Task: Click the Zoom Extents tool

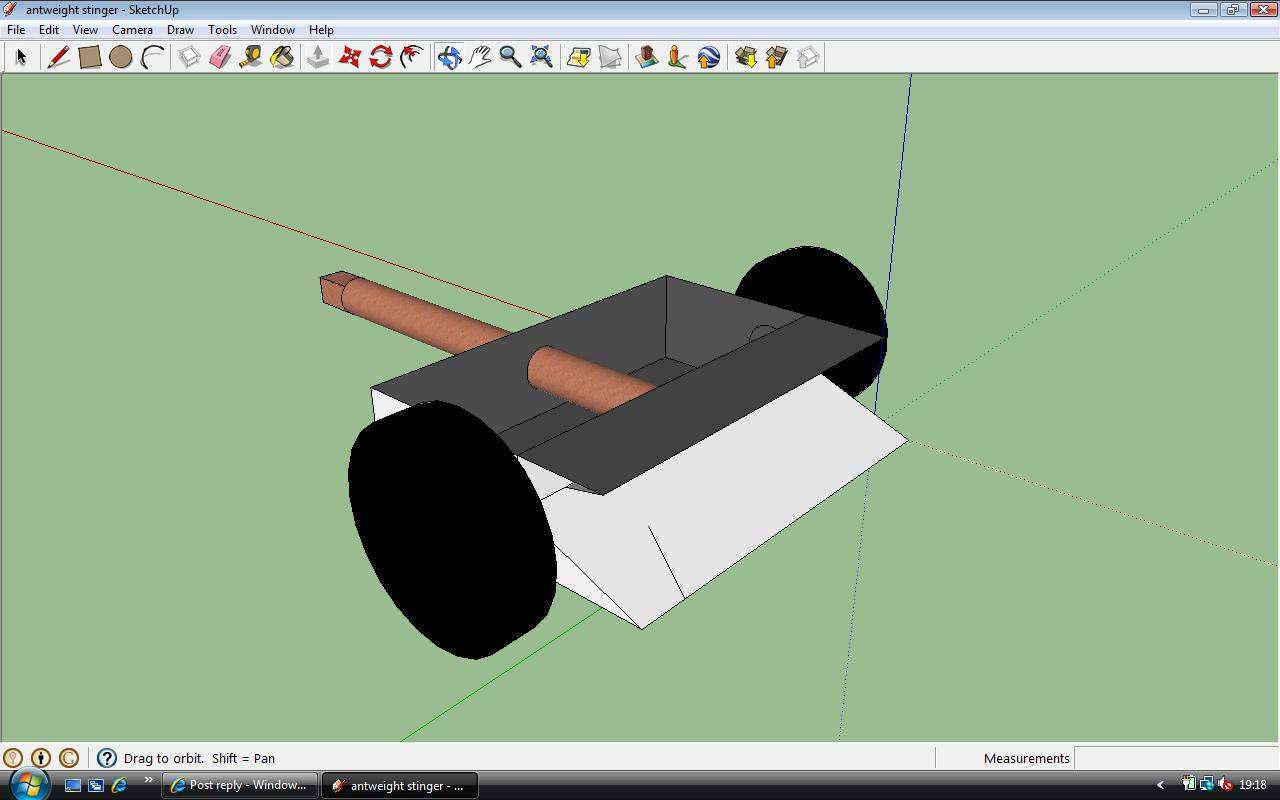Action: pyautogui.click(x=541, y=57)
